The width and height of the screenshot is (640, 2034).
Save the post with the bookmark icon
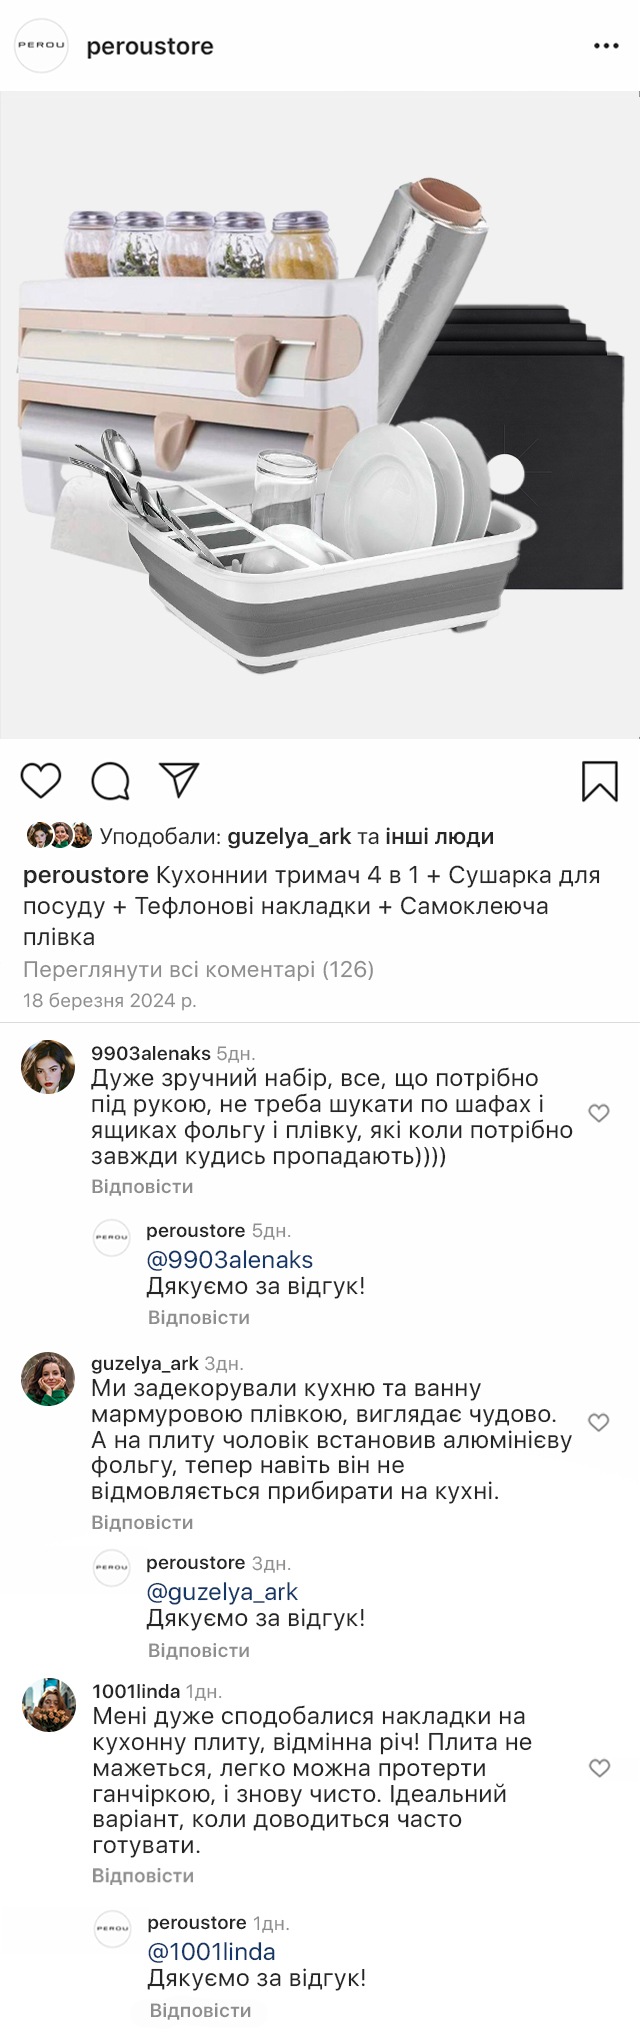[600, 781]
